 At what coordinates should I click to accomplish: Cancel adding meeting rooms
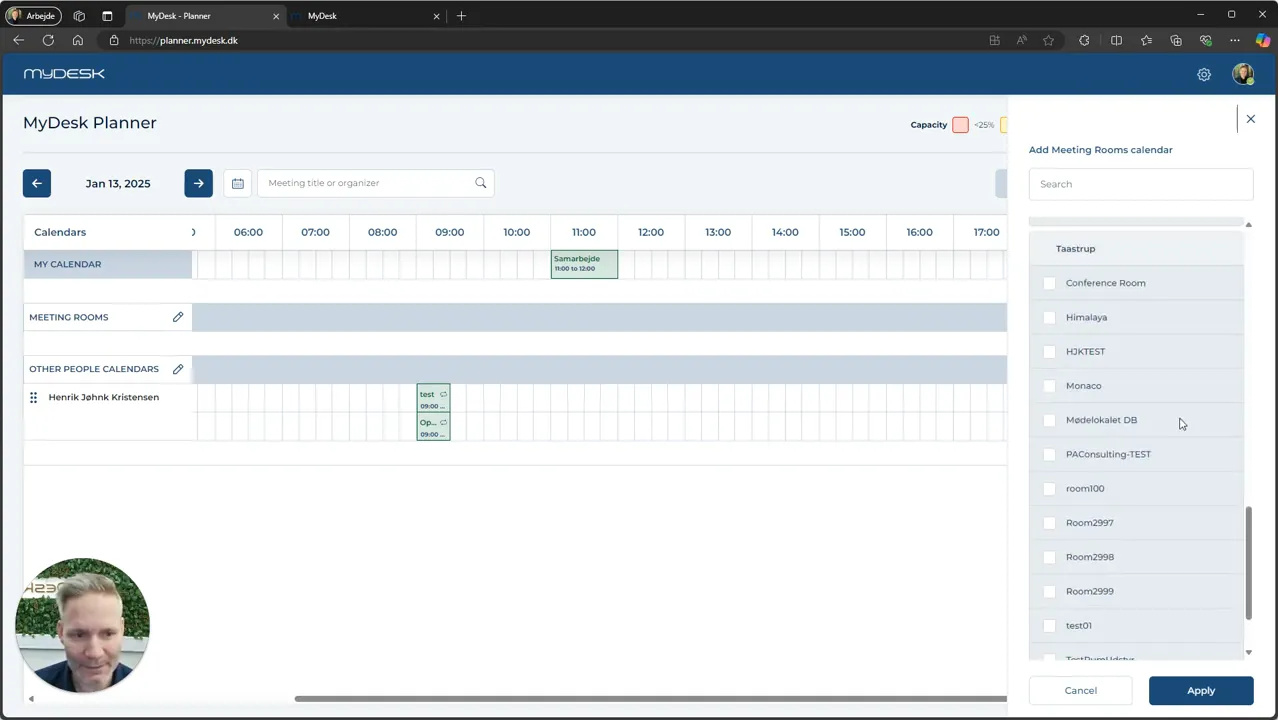coord(1080,690)
